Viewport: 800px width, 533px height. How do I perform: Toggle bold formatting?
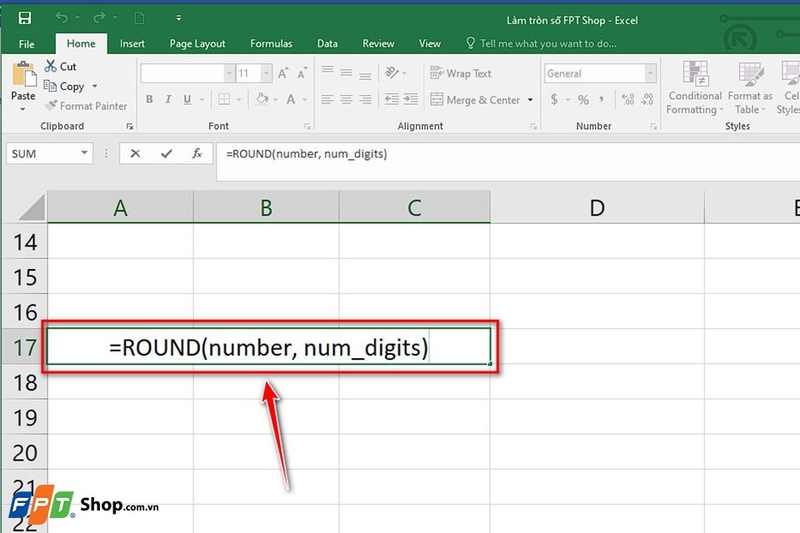click(x=149, y=99)
